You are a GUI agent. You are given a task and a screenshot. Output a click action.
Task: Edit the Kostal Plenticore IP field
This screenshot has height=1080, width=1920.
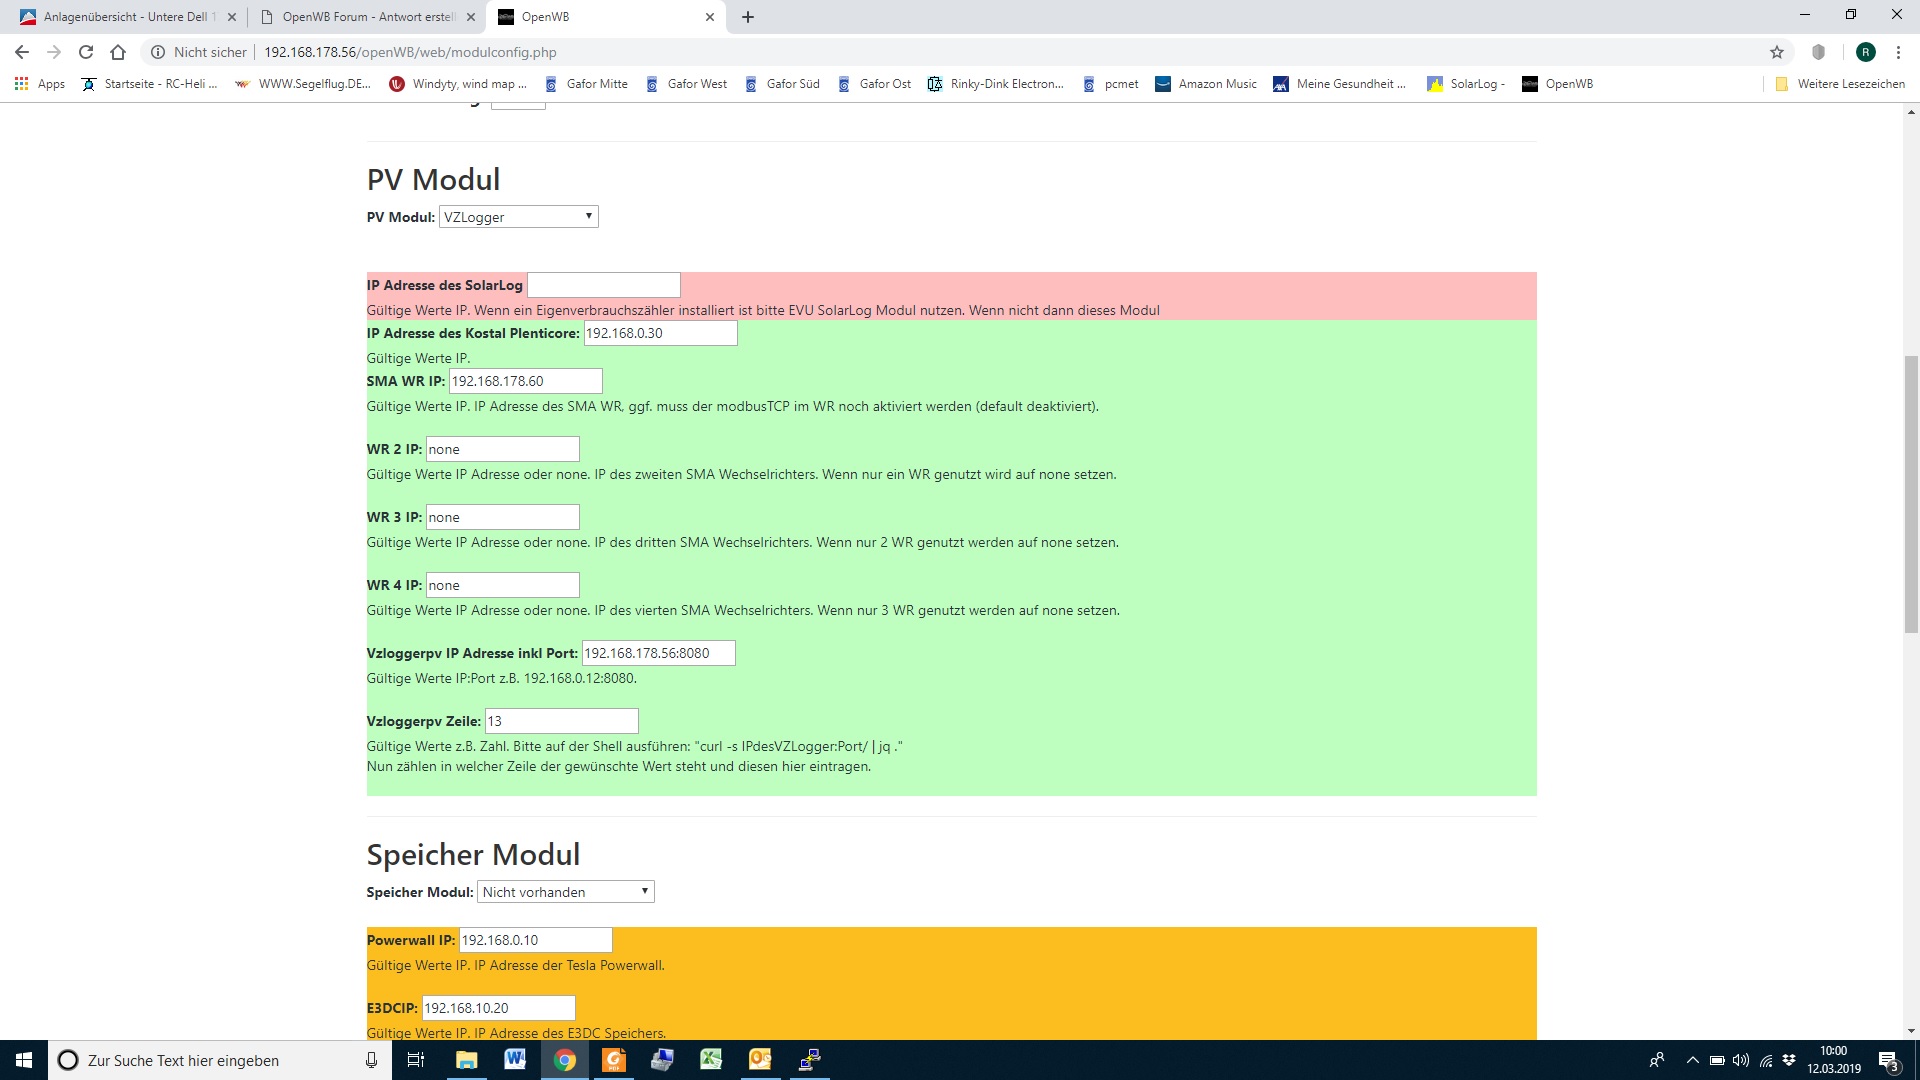661,333
